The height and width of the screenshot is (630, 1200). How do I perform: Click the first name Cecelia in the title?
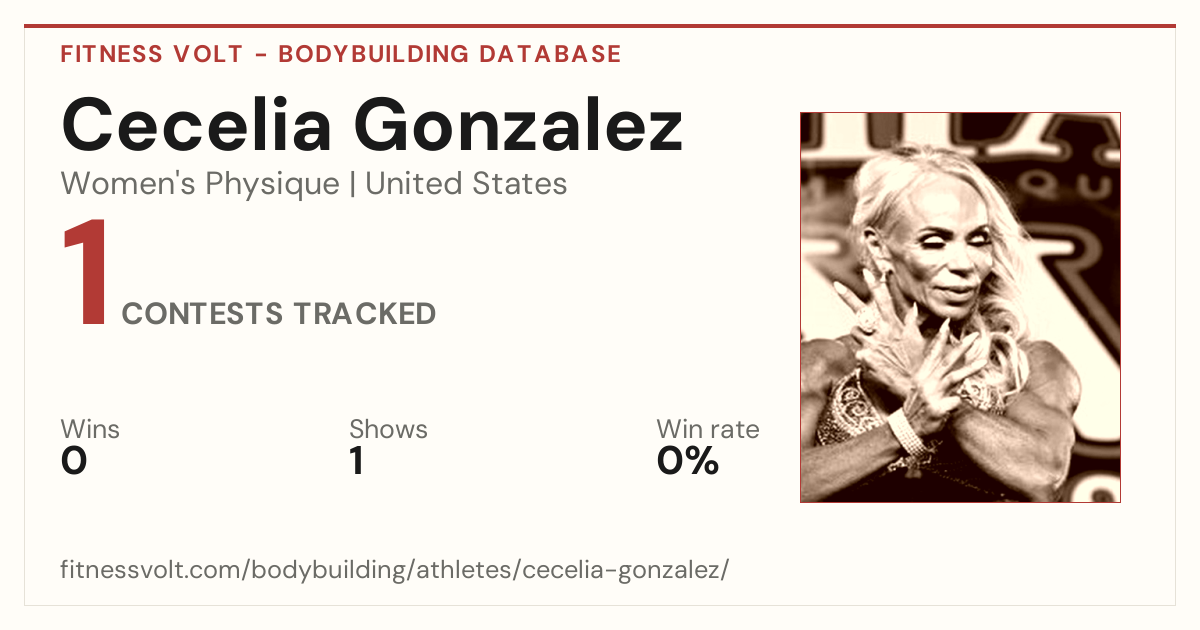(199, 124)
